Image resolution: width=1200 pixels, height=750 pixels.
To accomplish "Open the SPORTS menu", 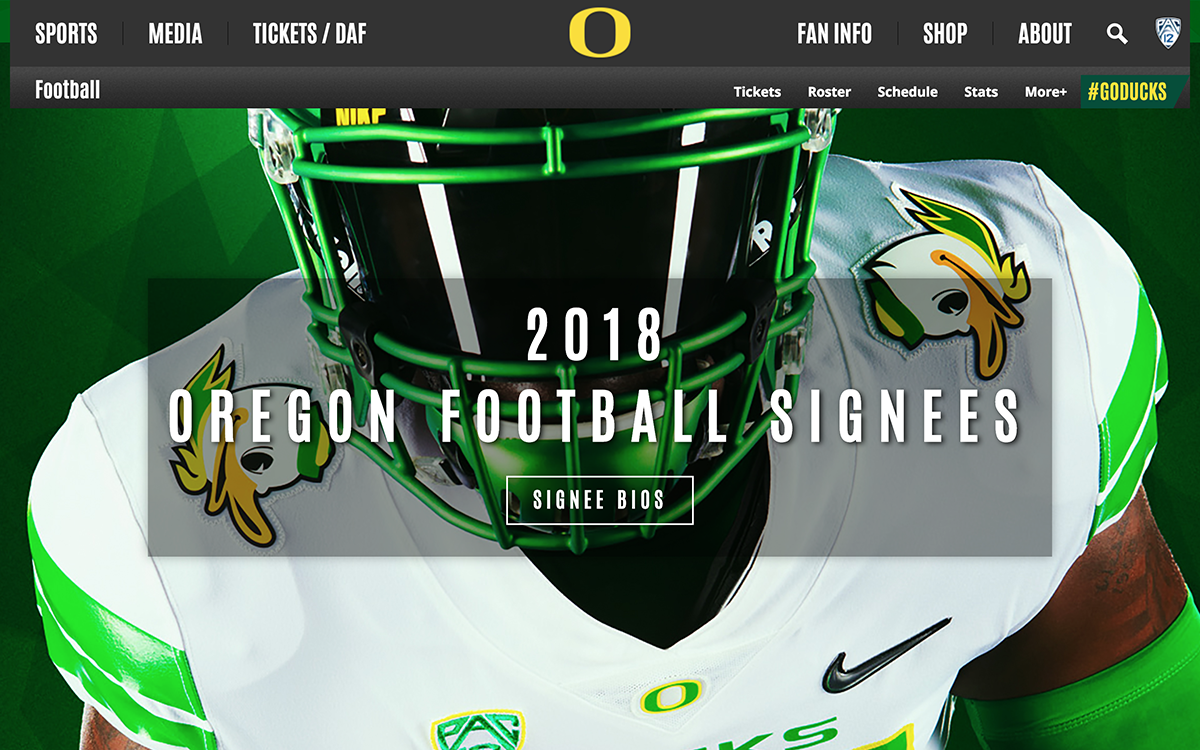I will [66, 34].
